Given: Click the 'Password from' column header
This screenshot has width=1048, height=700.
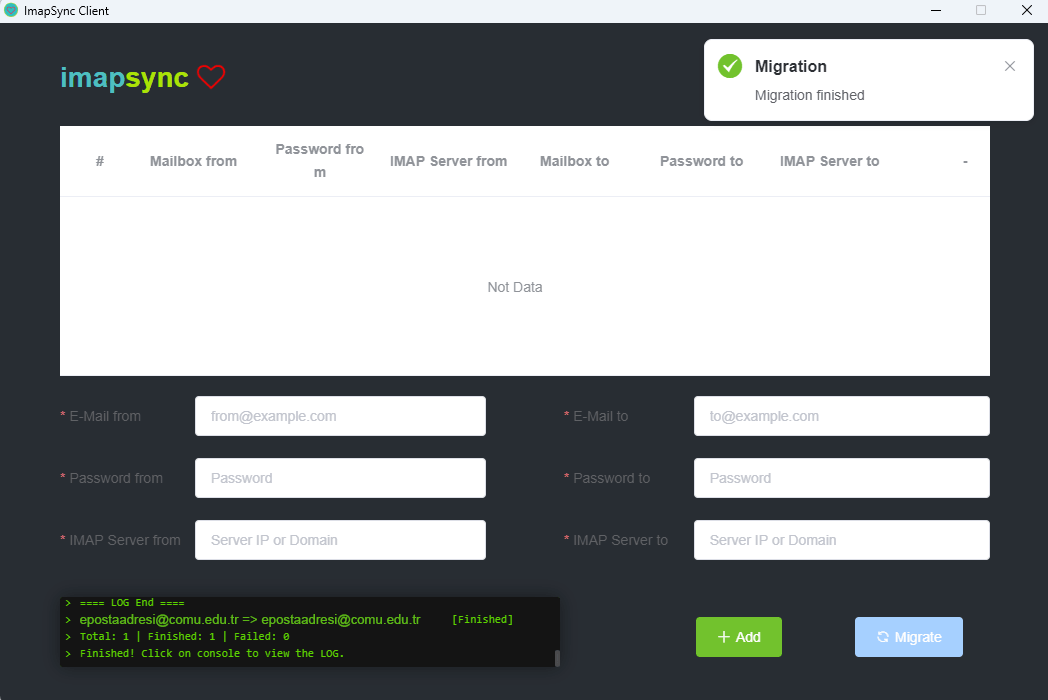Looking at the screenshot, I should coord(319,160).
